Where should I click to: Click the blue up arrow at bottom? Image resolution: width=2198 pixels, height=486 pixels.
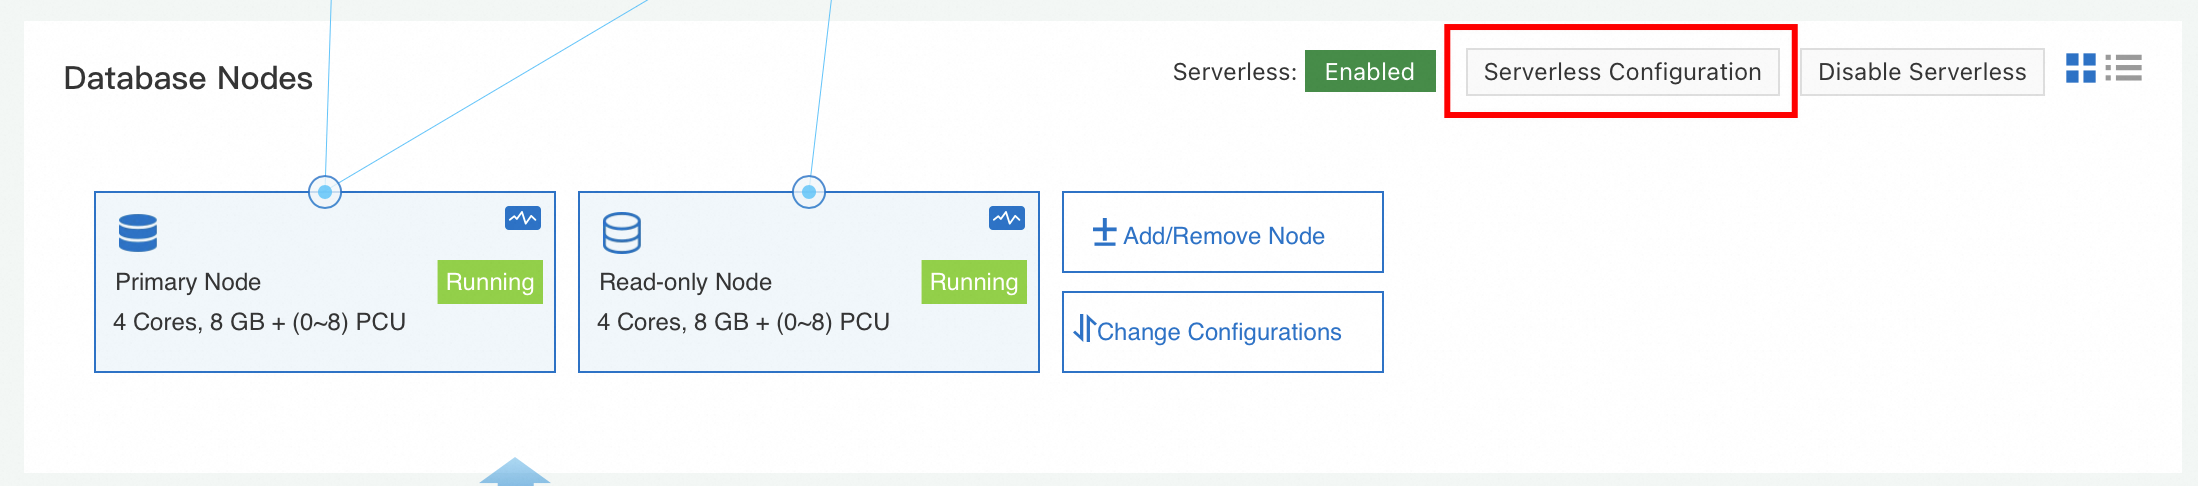click(515, 472)
